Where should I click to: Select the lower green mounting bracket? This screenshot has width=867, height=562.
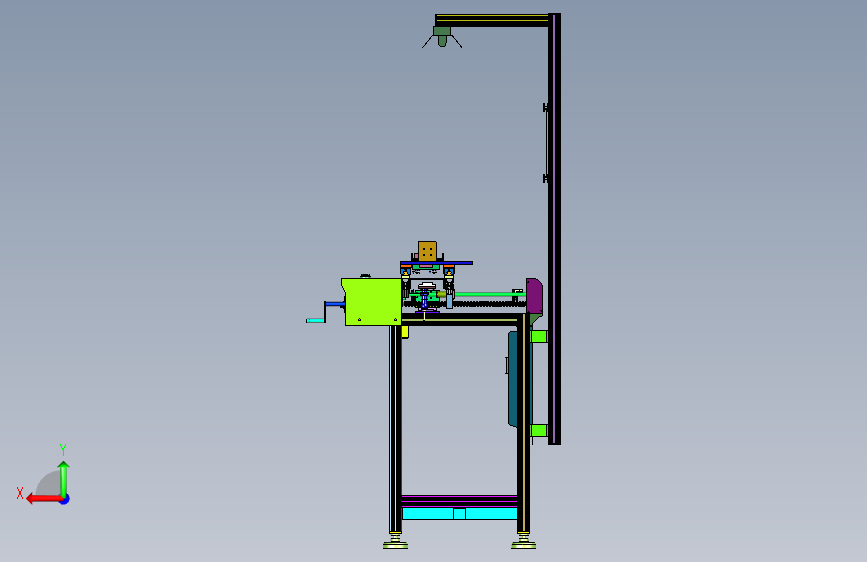pos(539,430)
